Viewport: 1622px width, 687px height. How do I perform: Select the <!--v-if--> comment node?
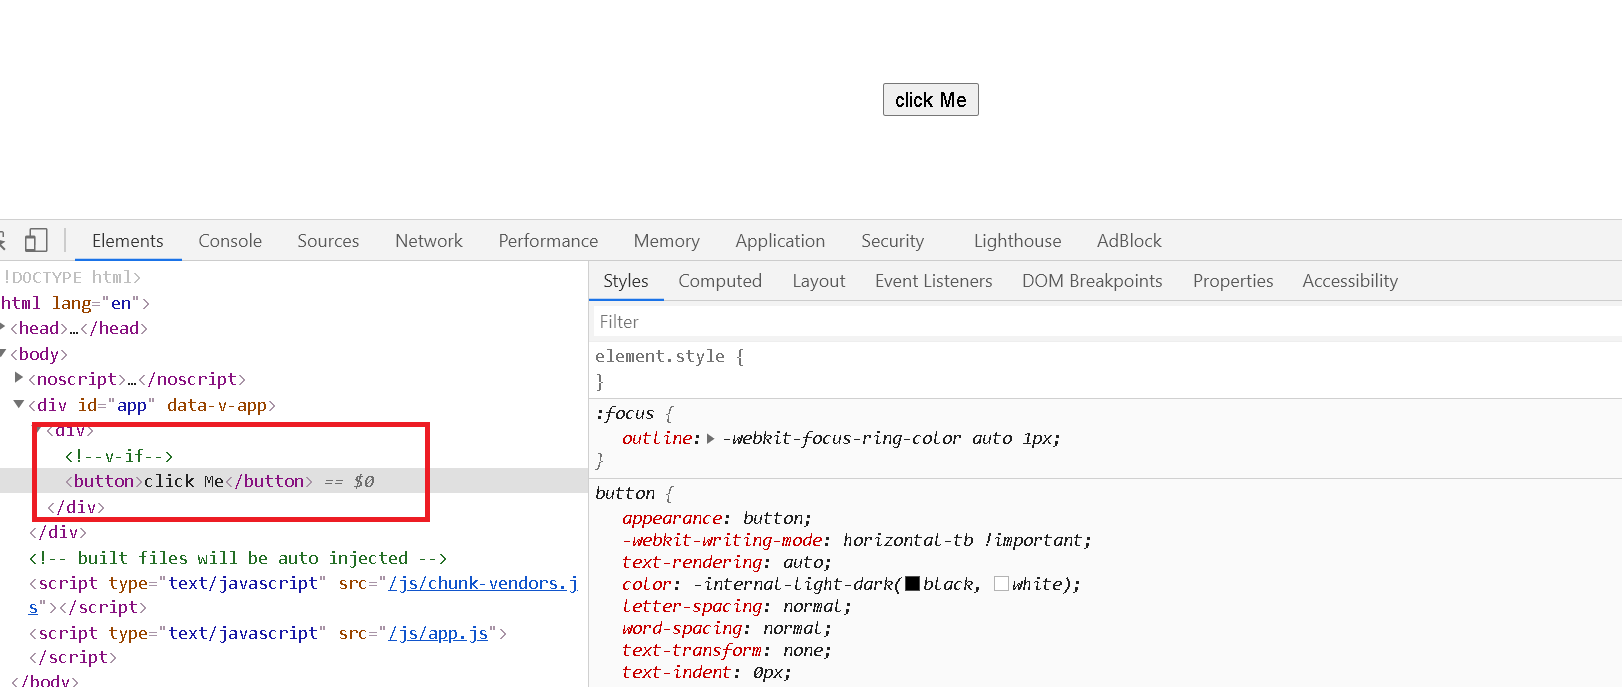click(119, 456)
